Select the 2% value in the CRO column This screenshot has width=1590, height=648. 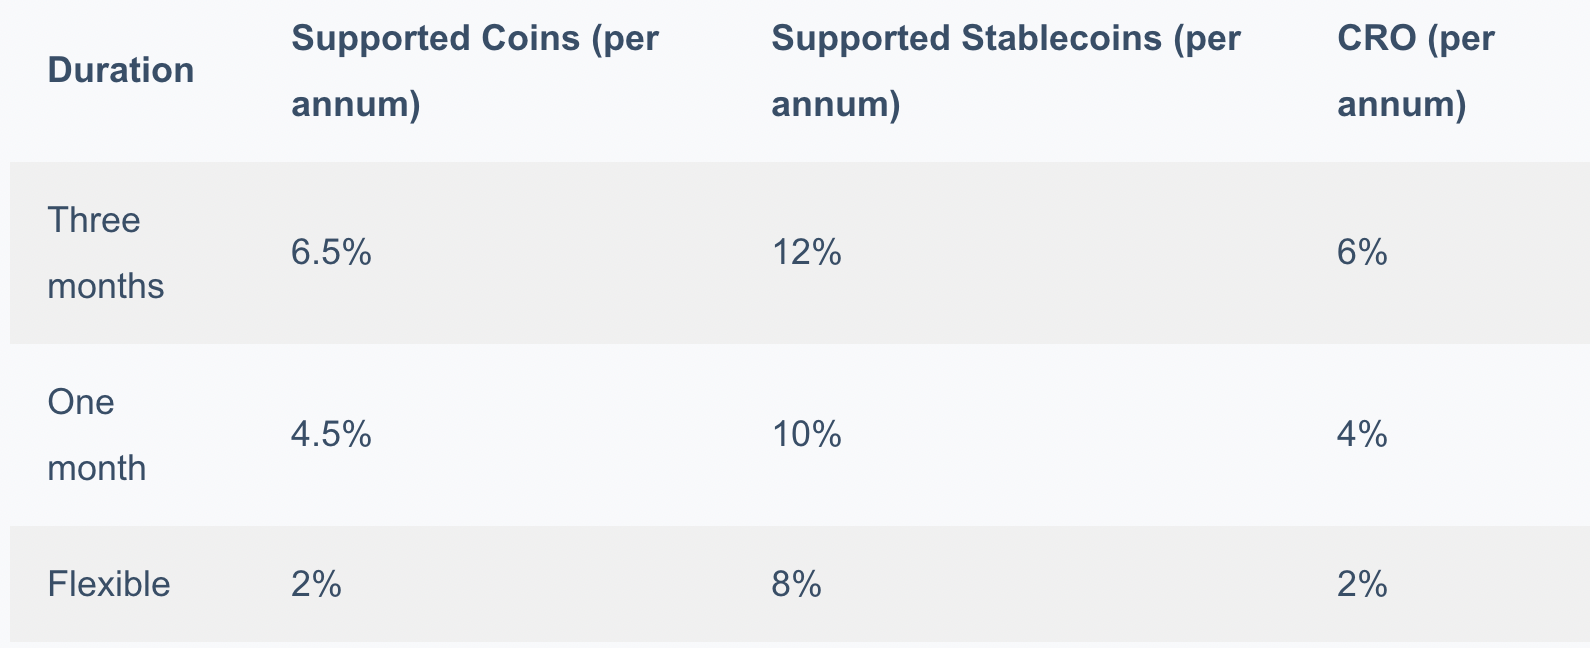(1362, 584)
